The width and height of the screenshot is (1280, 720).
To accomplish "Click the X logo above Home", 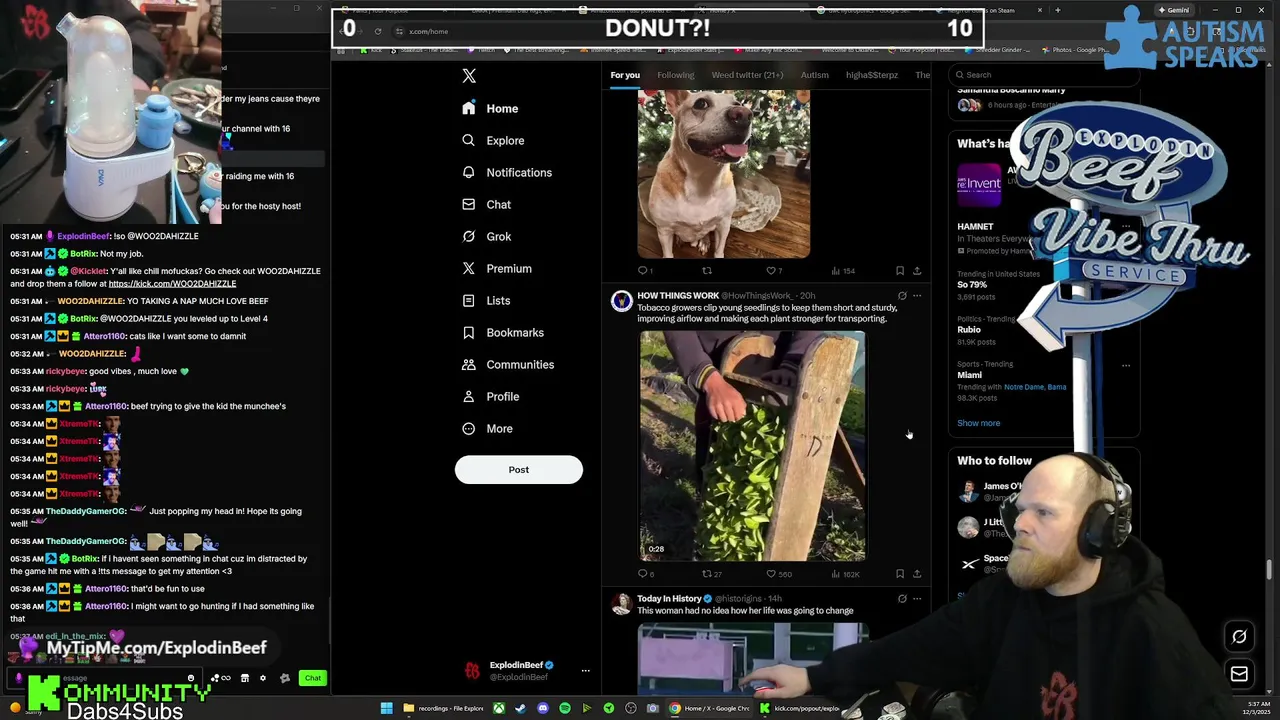I will (469, 76).
